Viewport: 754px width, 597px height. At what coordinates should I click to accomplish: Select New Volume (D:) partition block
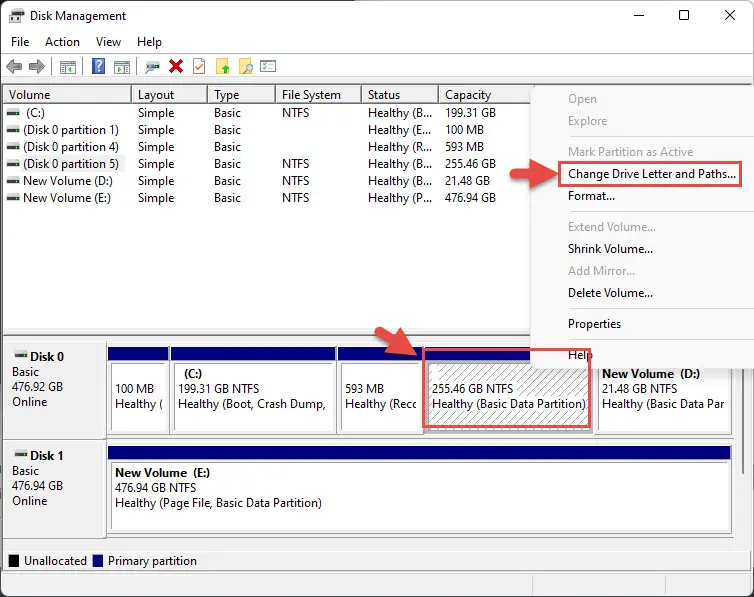664,400
